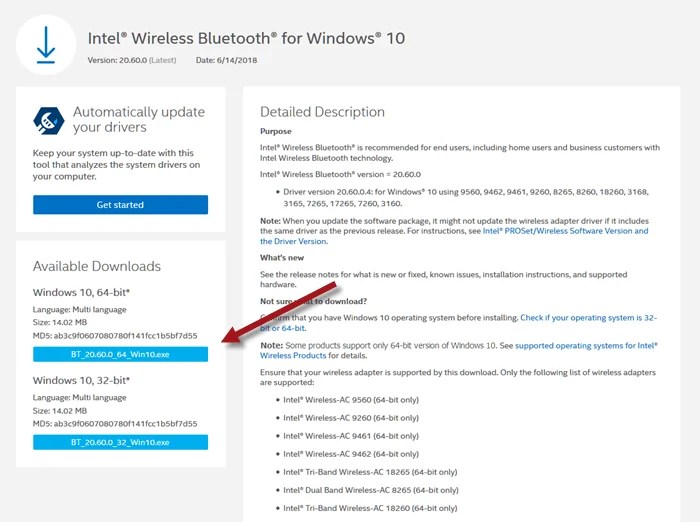Viewport: 700px width, 522px height.
Task: Open 'Check if your operating system is 32' link
Action: click(x=458, y=322)
